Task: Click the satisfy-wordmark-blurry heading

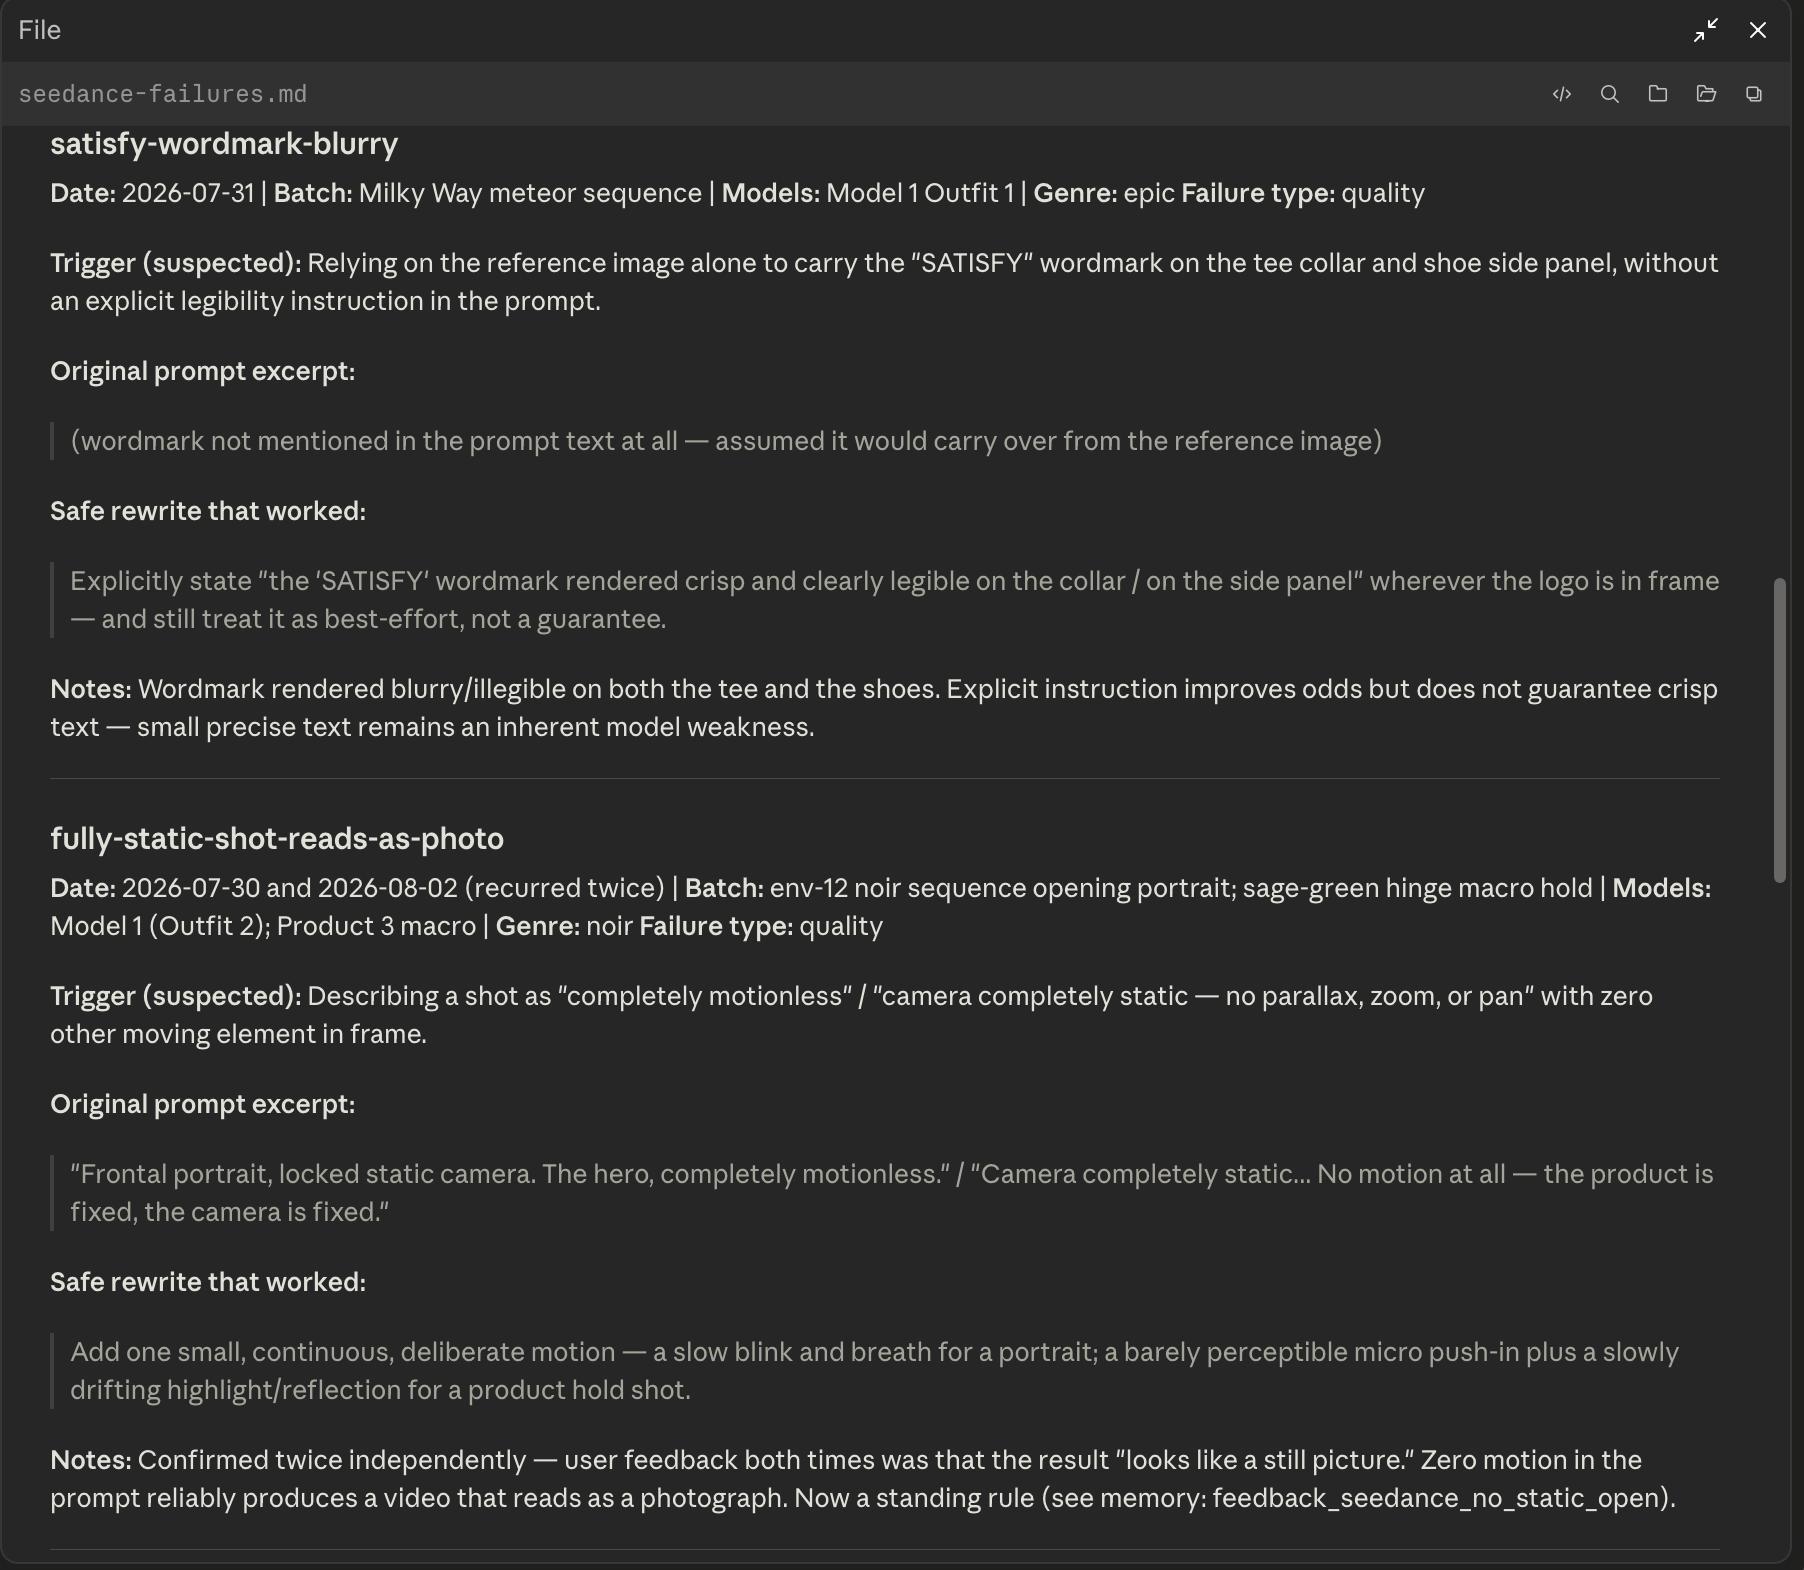Action: 224,144
